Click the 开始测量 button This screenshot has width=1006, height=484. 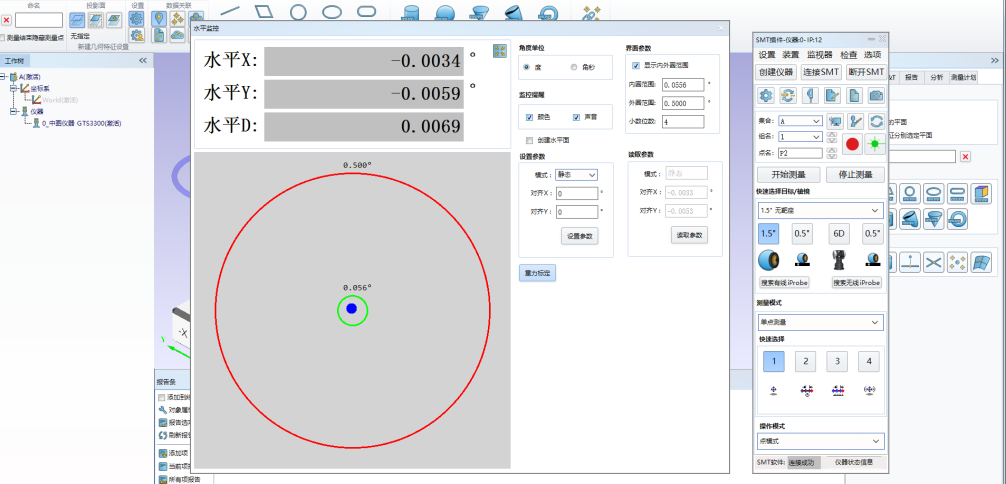pos(788,174)
